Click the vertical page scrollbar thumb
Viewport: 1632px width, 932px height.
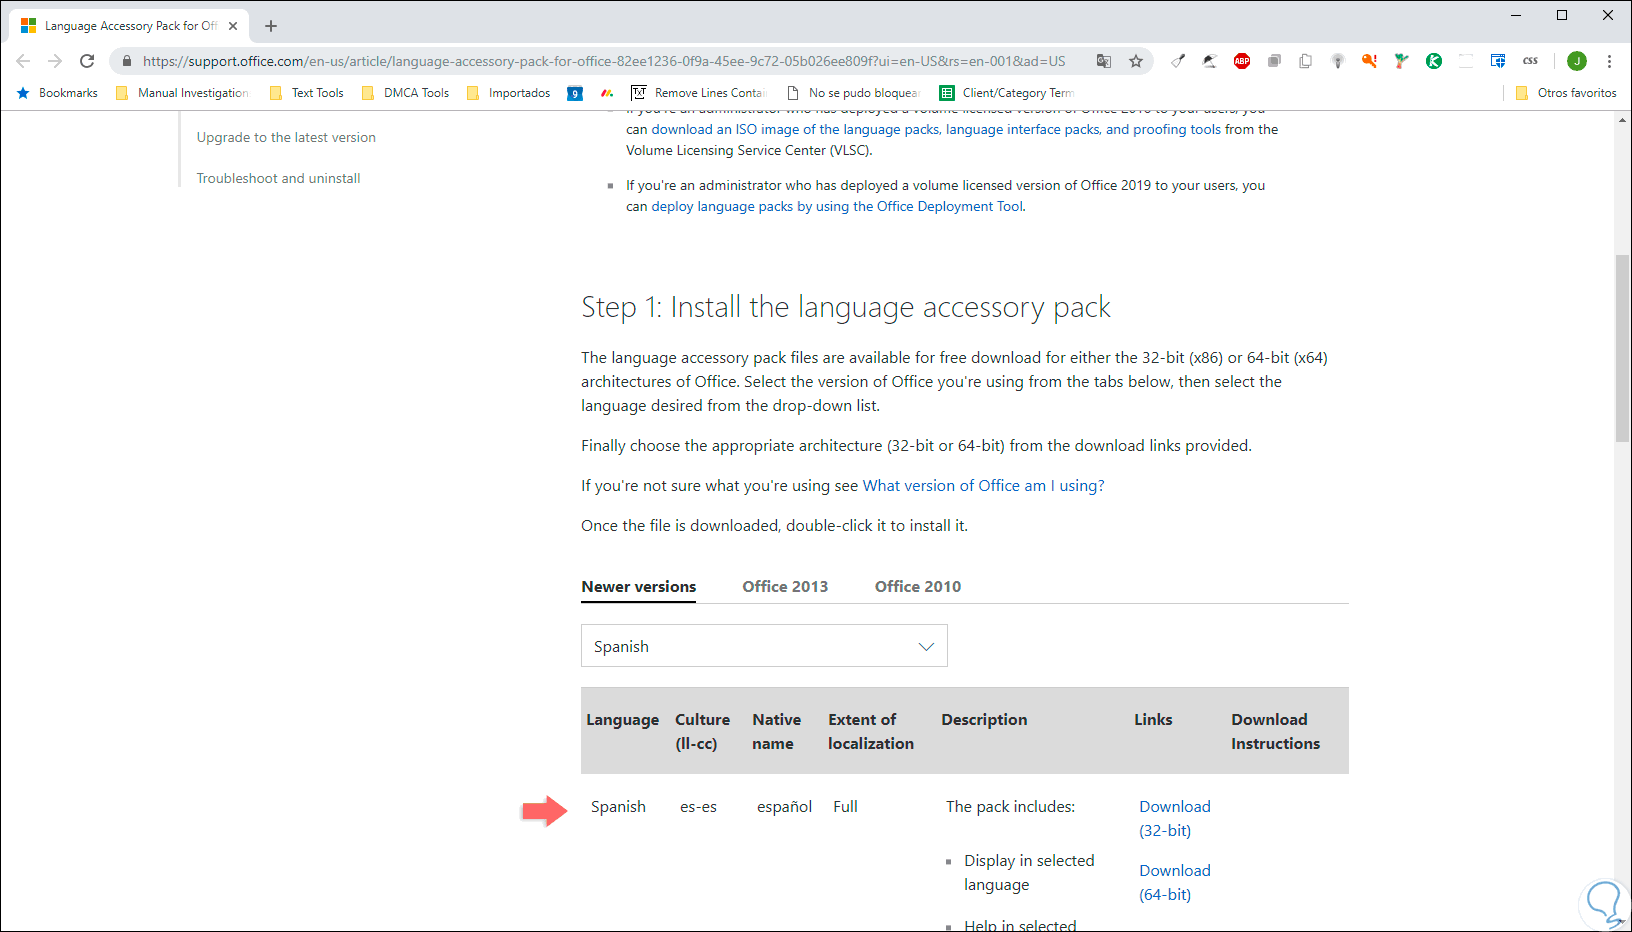1622,348
